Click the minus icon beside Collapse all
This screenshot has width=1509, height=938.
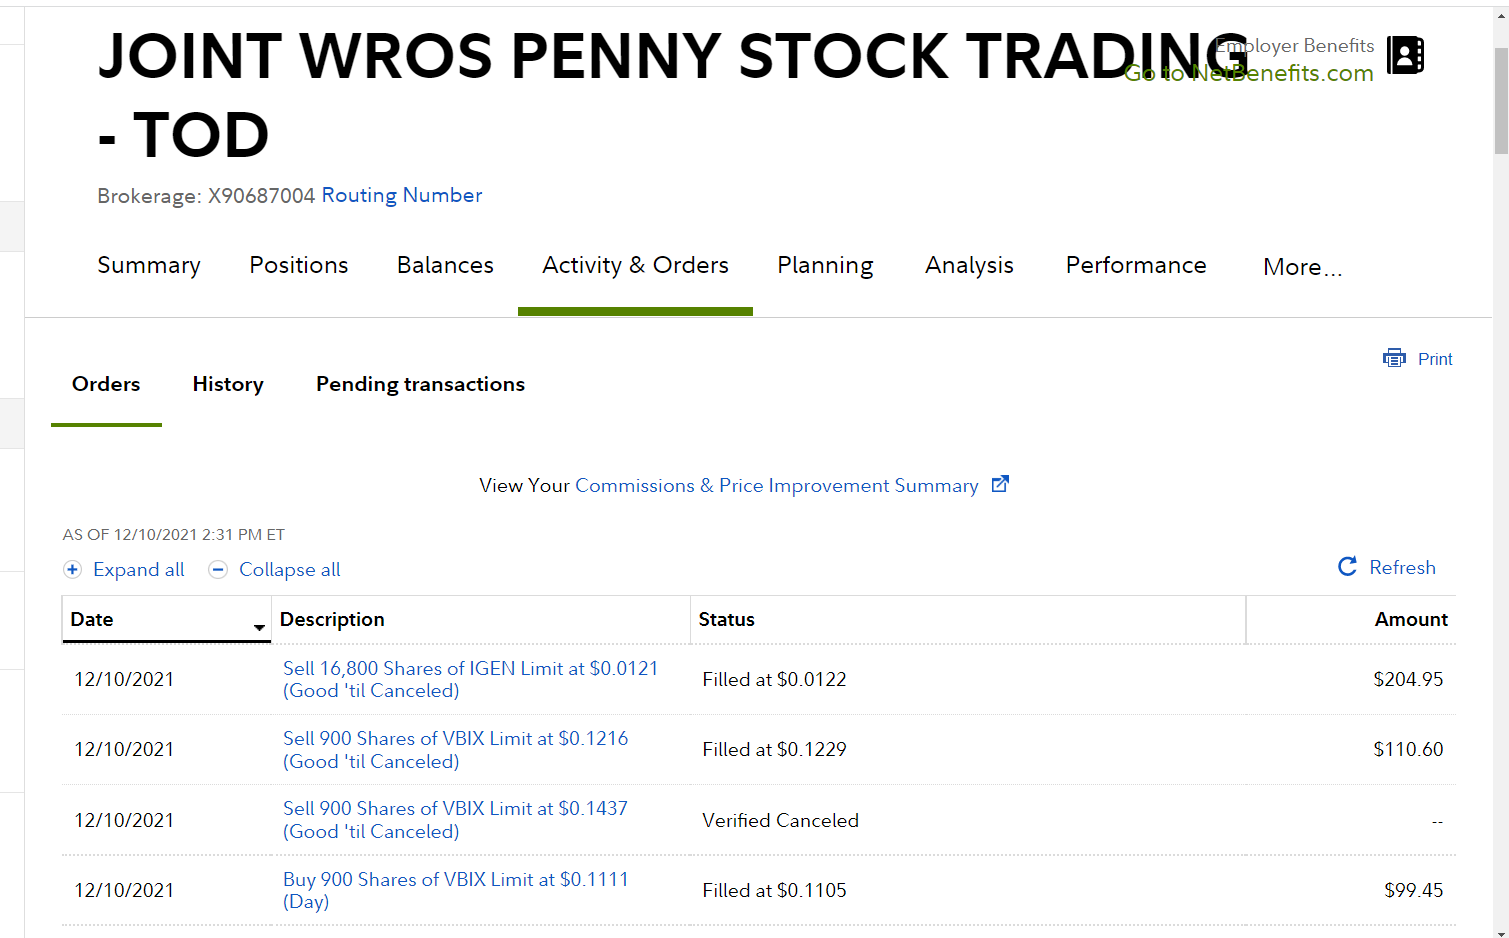click(x=218, y=570)
